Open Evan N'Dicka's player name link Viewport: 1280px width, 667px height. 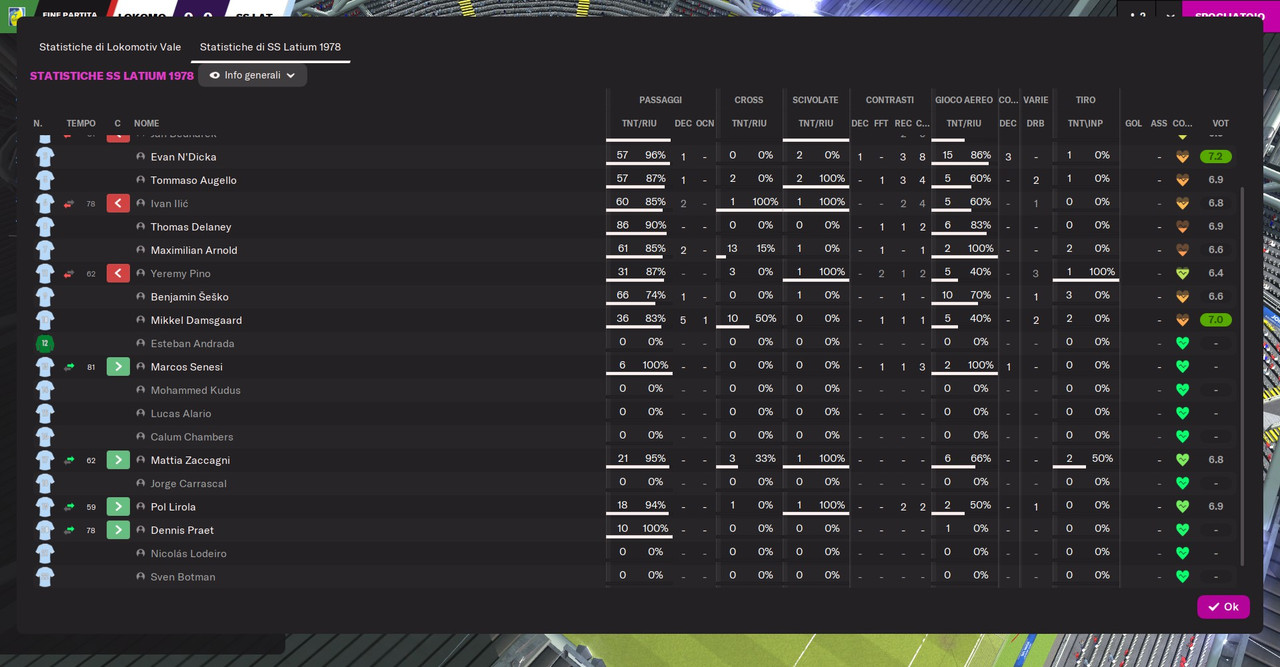[183, 157]
